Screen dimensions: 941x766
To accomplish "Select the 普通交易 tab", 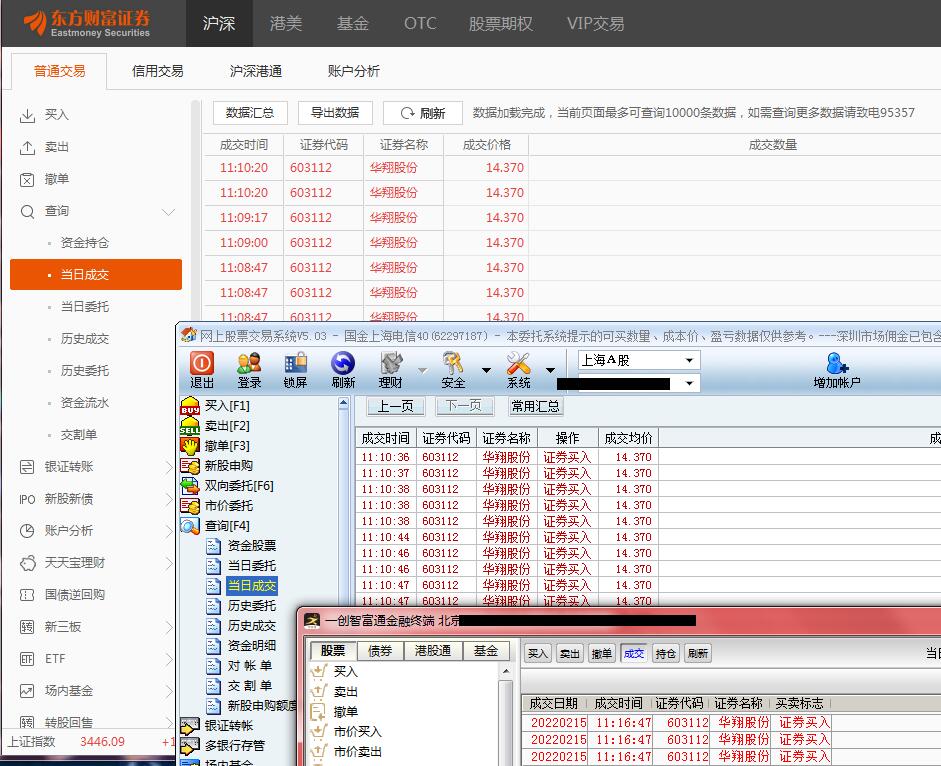I will pyautogui.click(x=59, y=71).
